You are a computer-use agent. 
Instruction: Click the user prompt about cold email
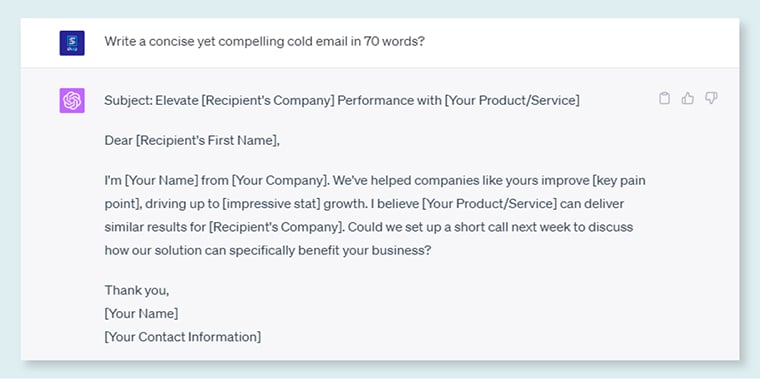tap(265, 42)
